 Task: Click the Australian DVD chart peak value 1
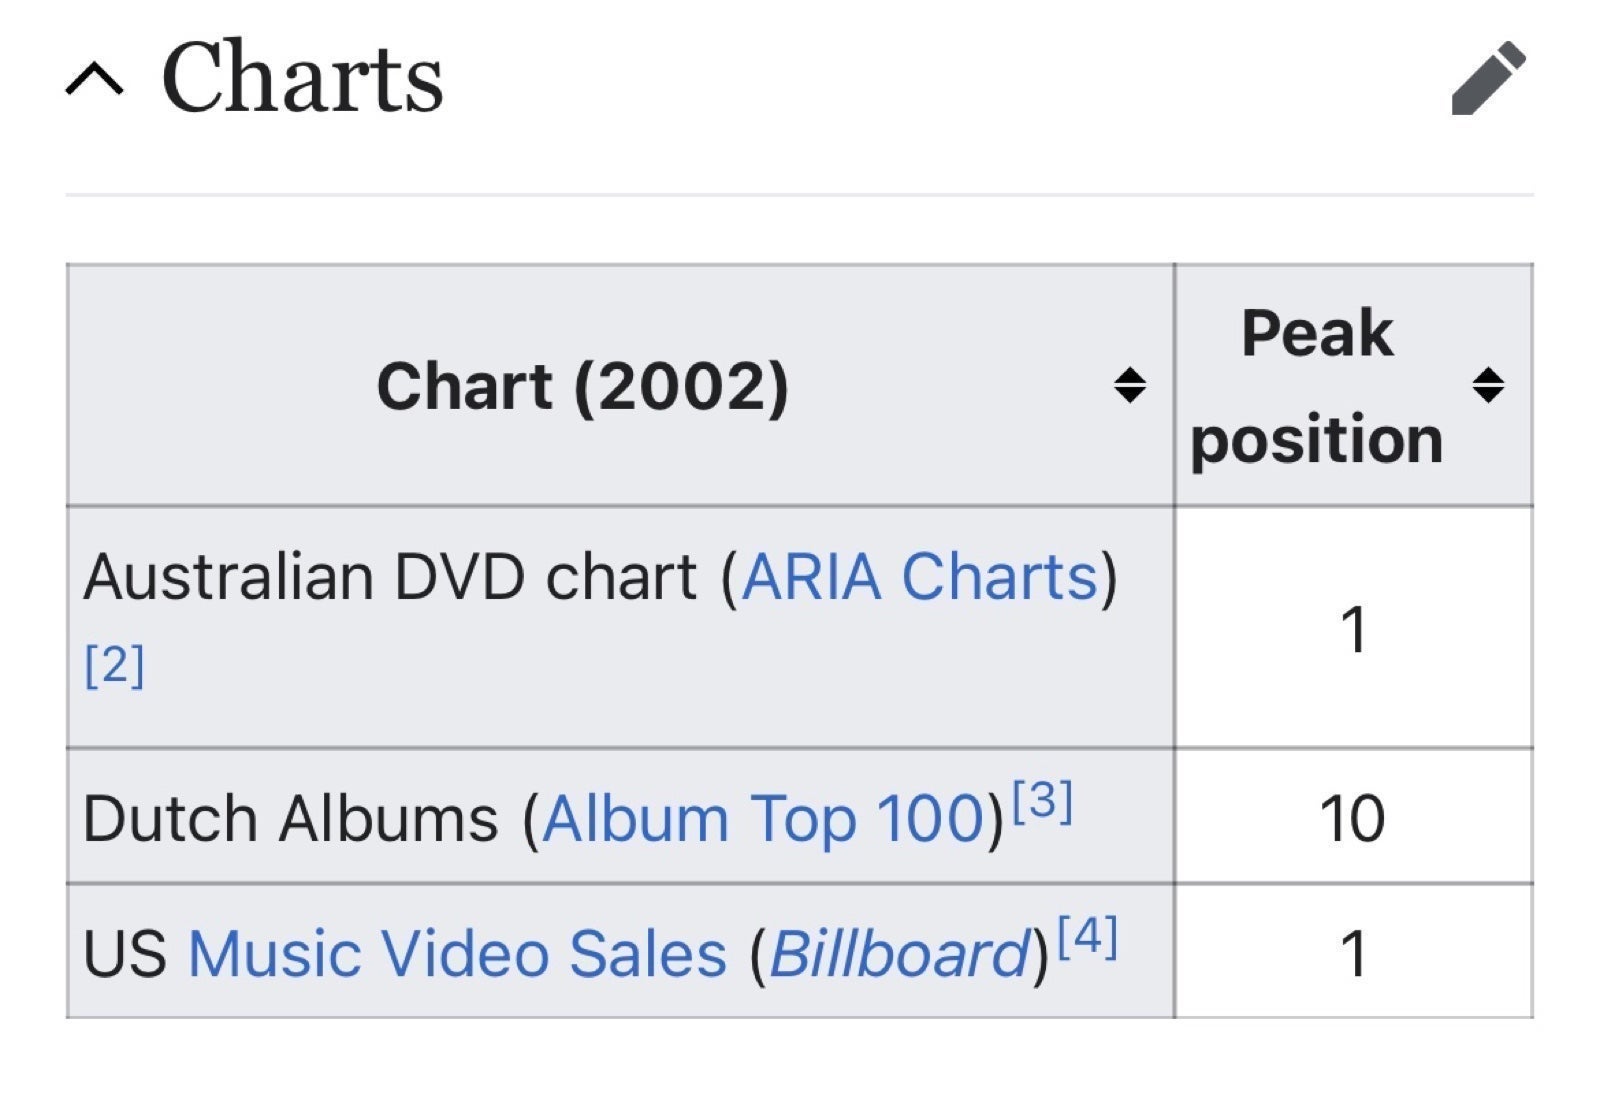[1353, 630]
